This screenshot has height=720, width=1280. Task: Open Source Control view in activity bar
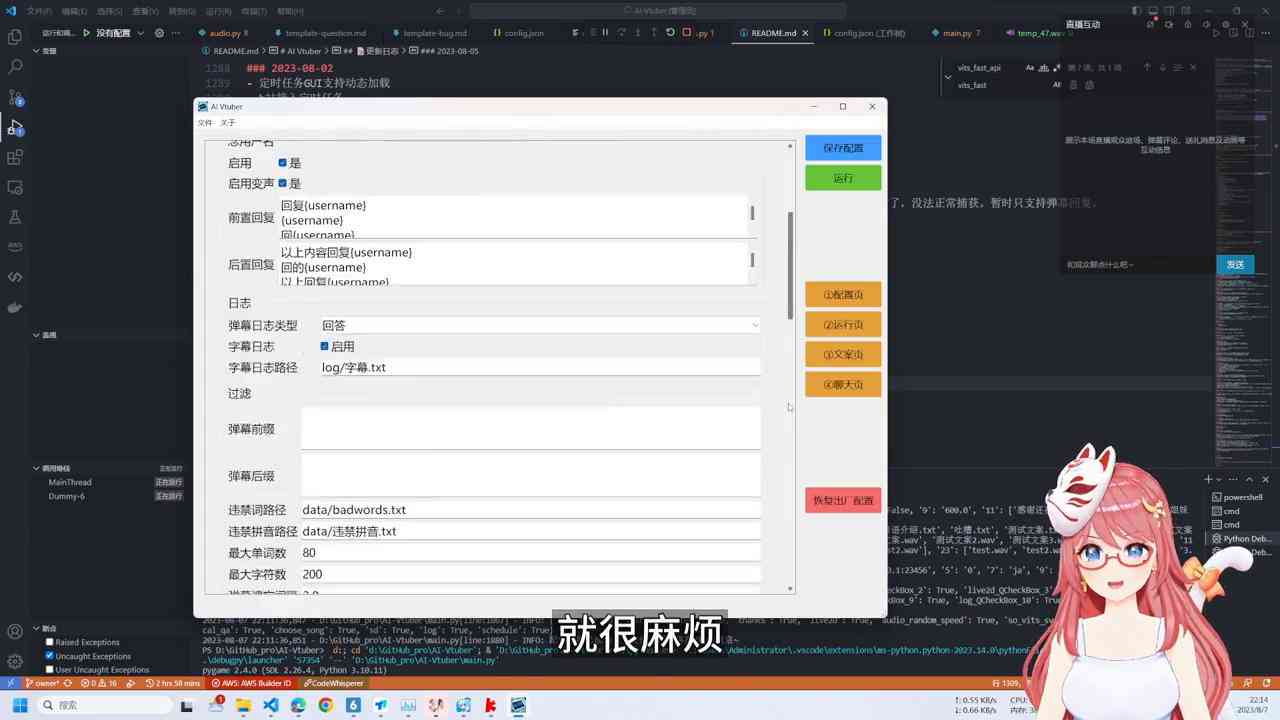pos(15,97)
